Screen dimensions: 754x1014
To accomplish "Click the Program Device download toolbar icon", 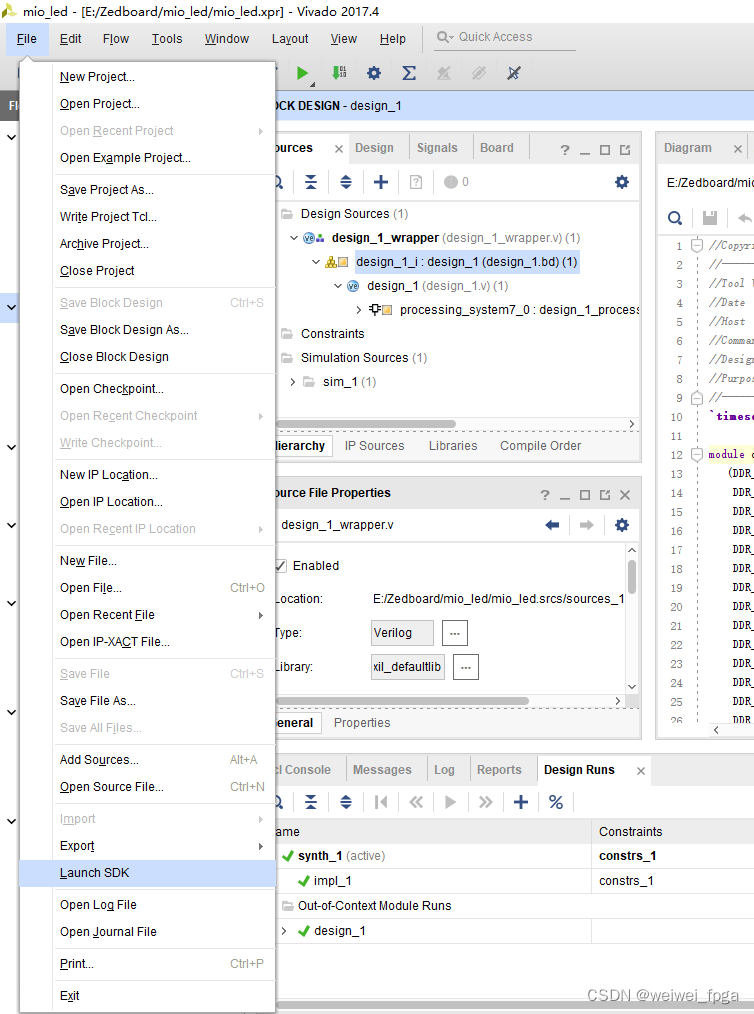I will pyautogui.click(x=339, y=72).
